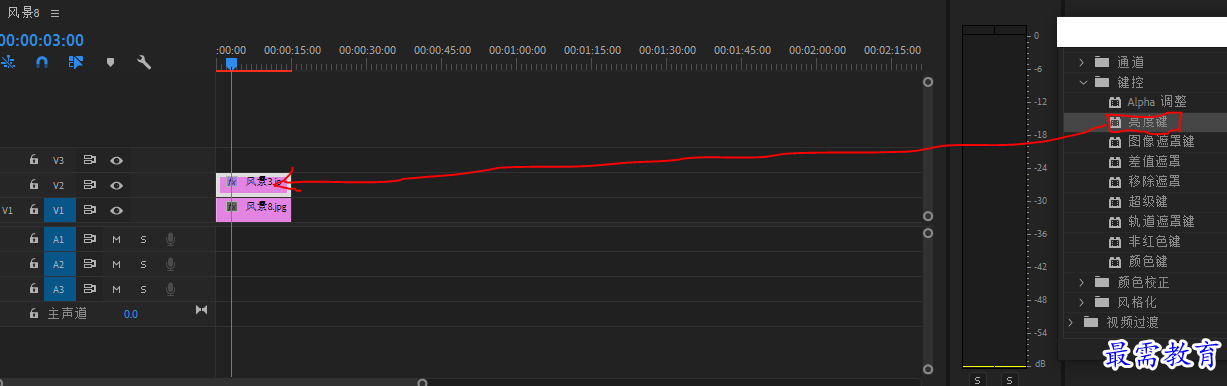Toggle sync lock on A2 track
The width and height of the screenshot is (1227, 386).
tap(89, 264)
